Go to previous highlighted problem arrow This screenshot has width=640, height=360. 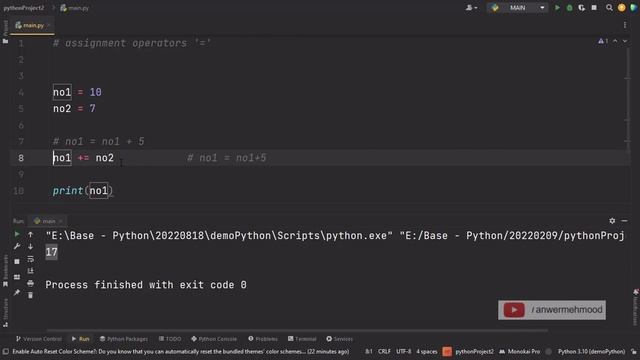point(615,41)
